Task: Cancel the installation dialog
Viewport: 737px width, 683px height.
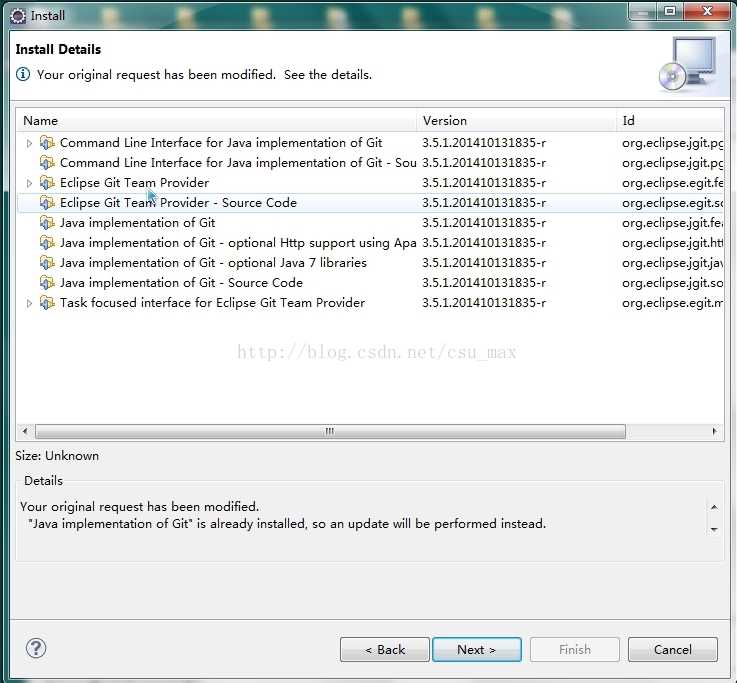Action: click(672, 650)
